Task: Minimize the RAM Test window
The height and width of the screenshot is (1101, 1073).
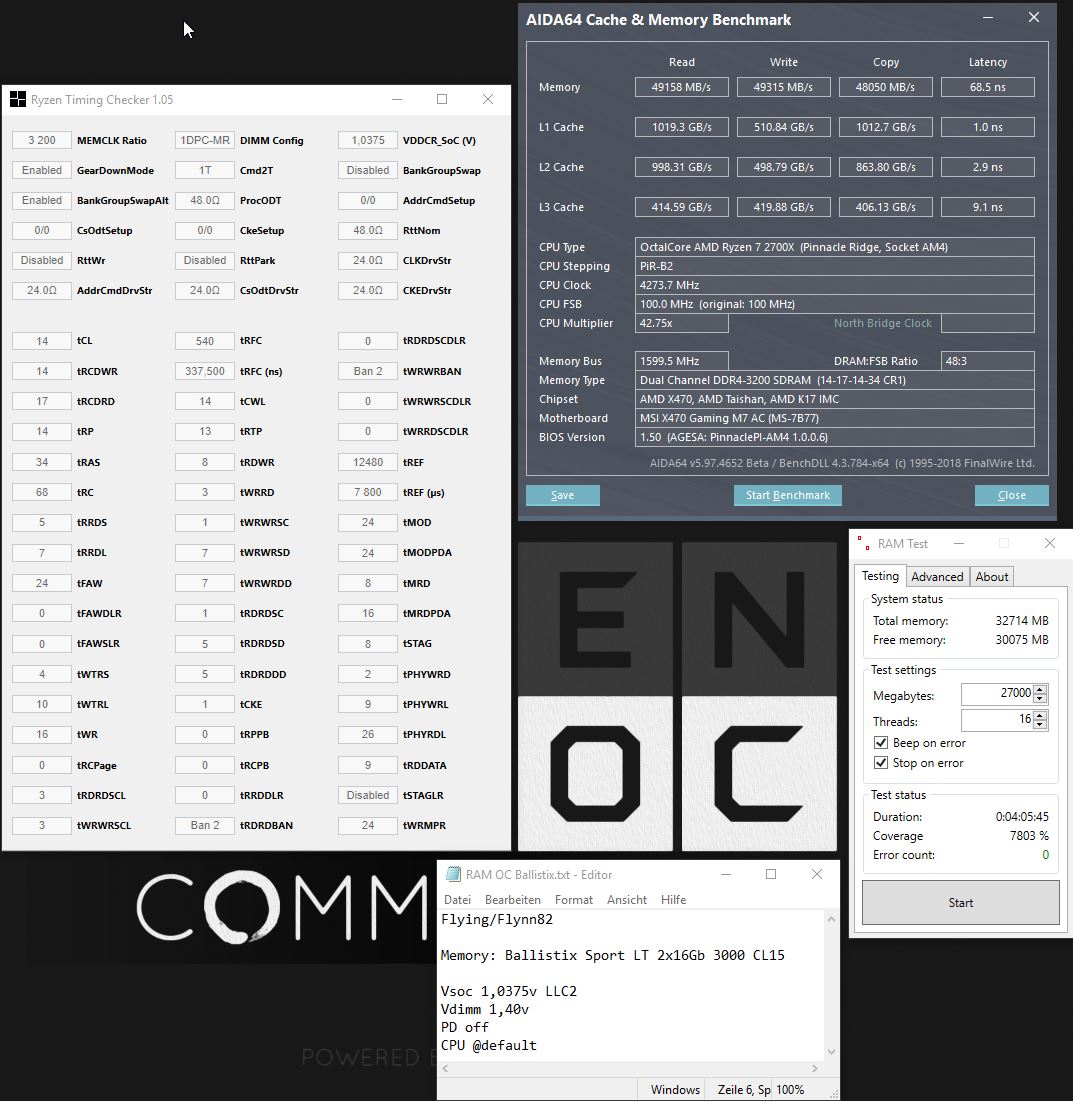Action: (959, 543)
